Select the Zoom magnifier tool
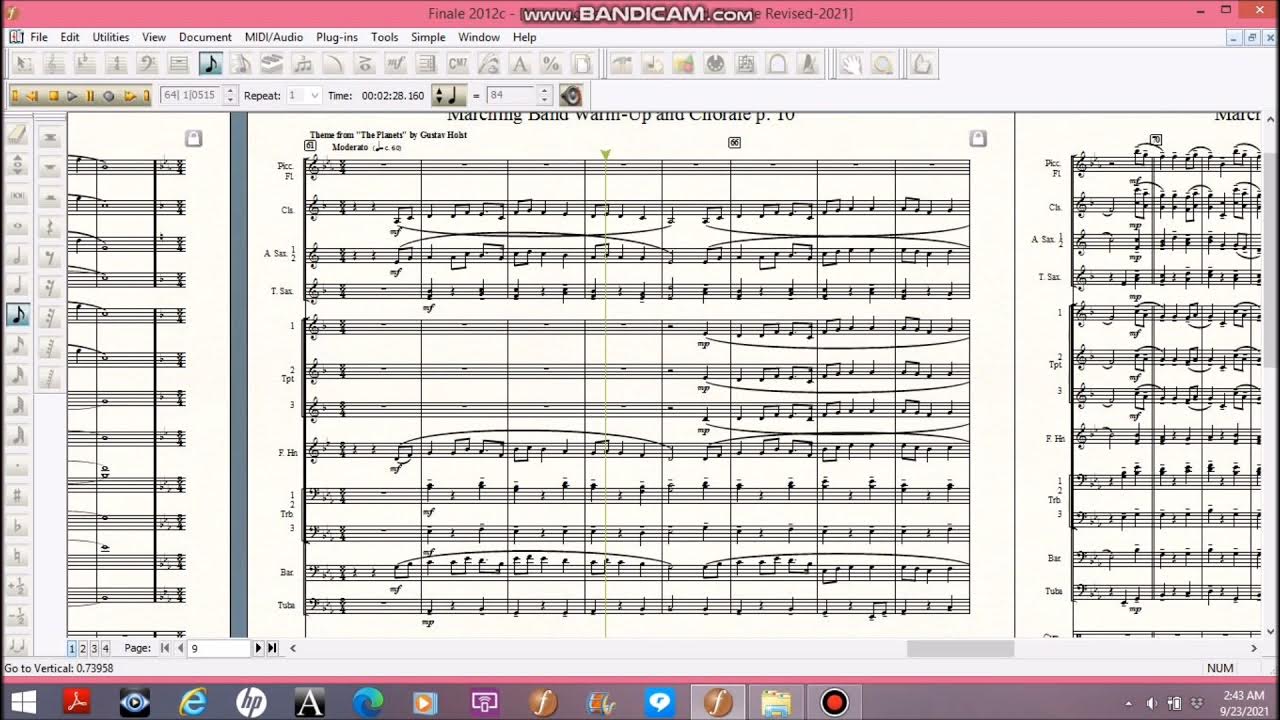 pos(883,64)
